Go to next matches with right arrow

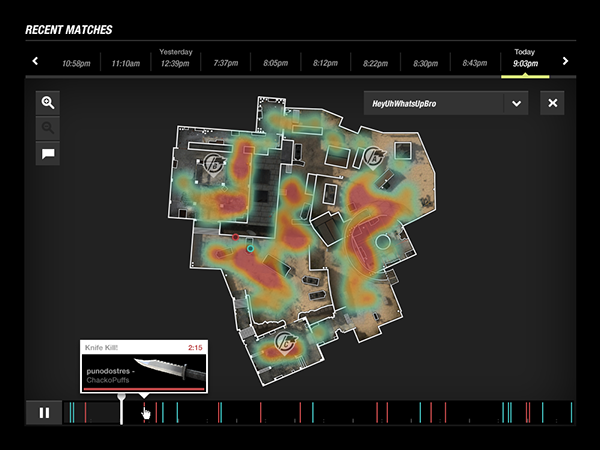[566, 61]
